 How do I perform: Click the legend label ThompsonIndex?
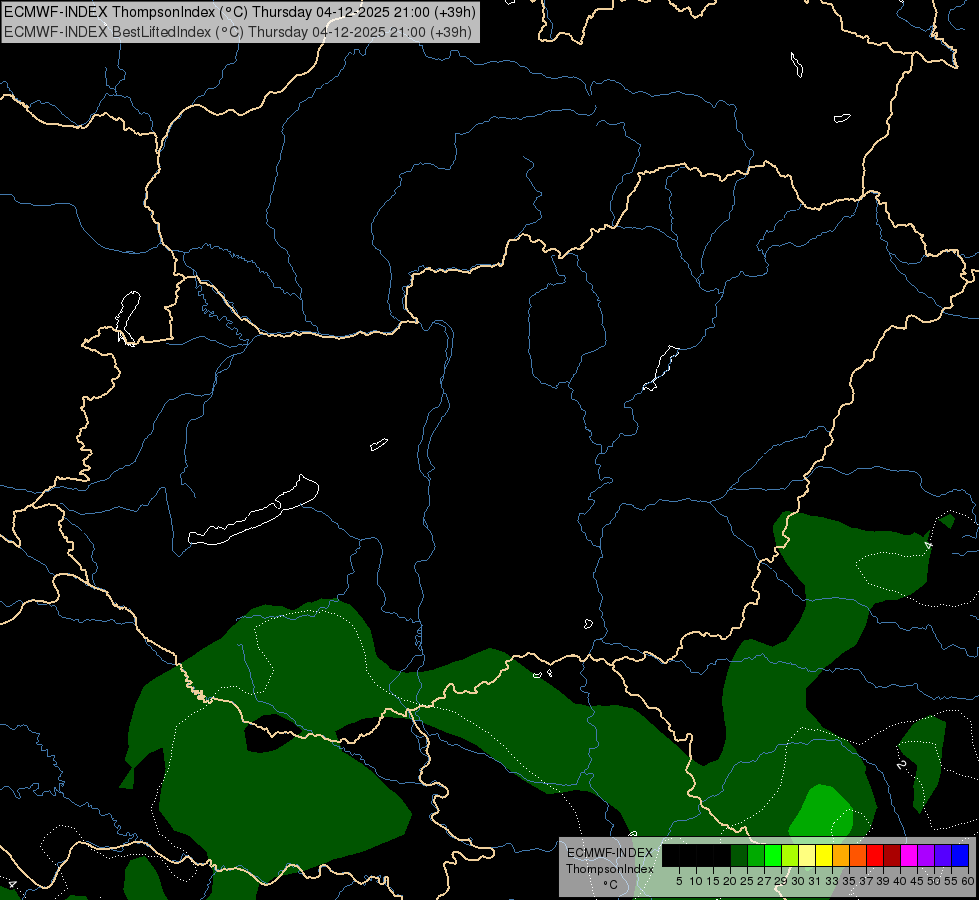tap(609, 869)
